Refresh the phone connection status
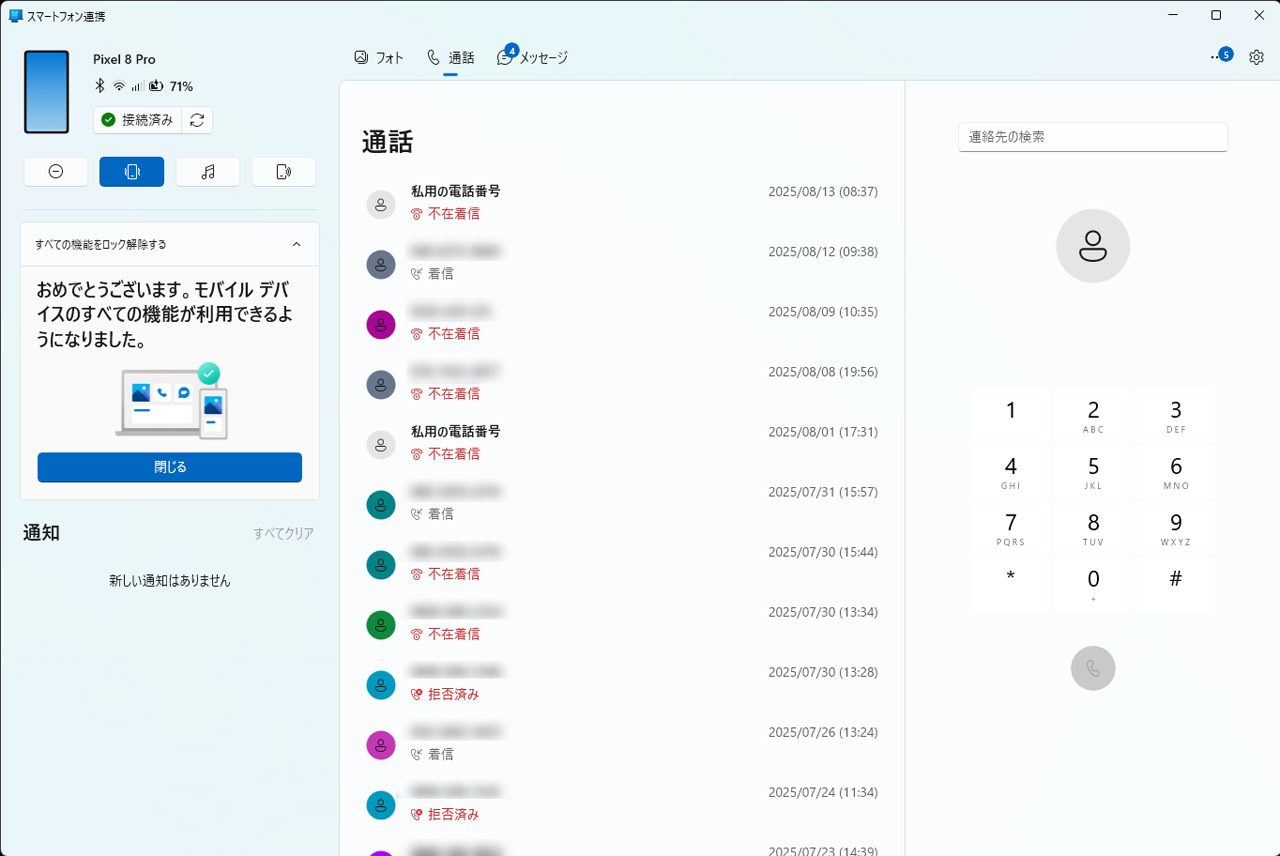This screenshot has width=1280, height=856. (197, 120)
